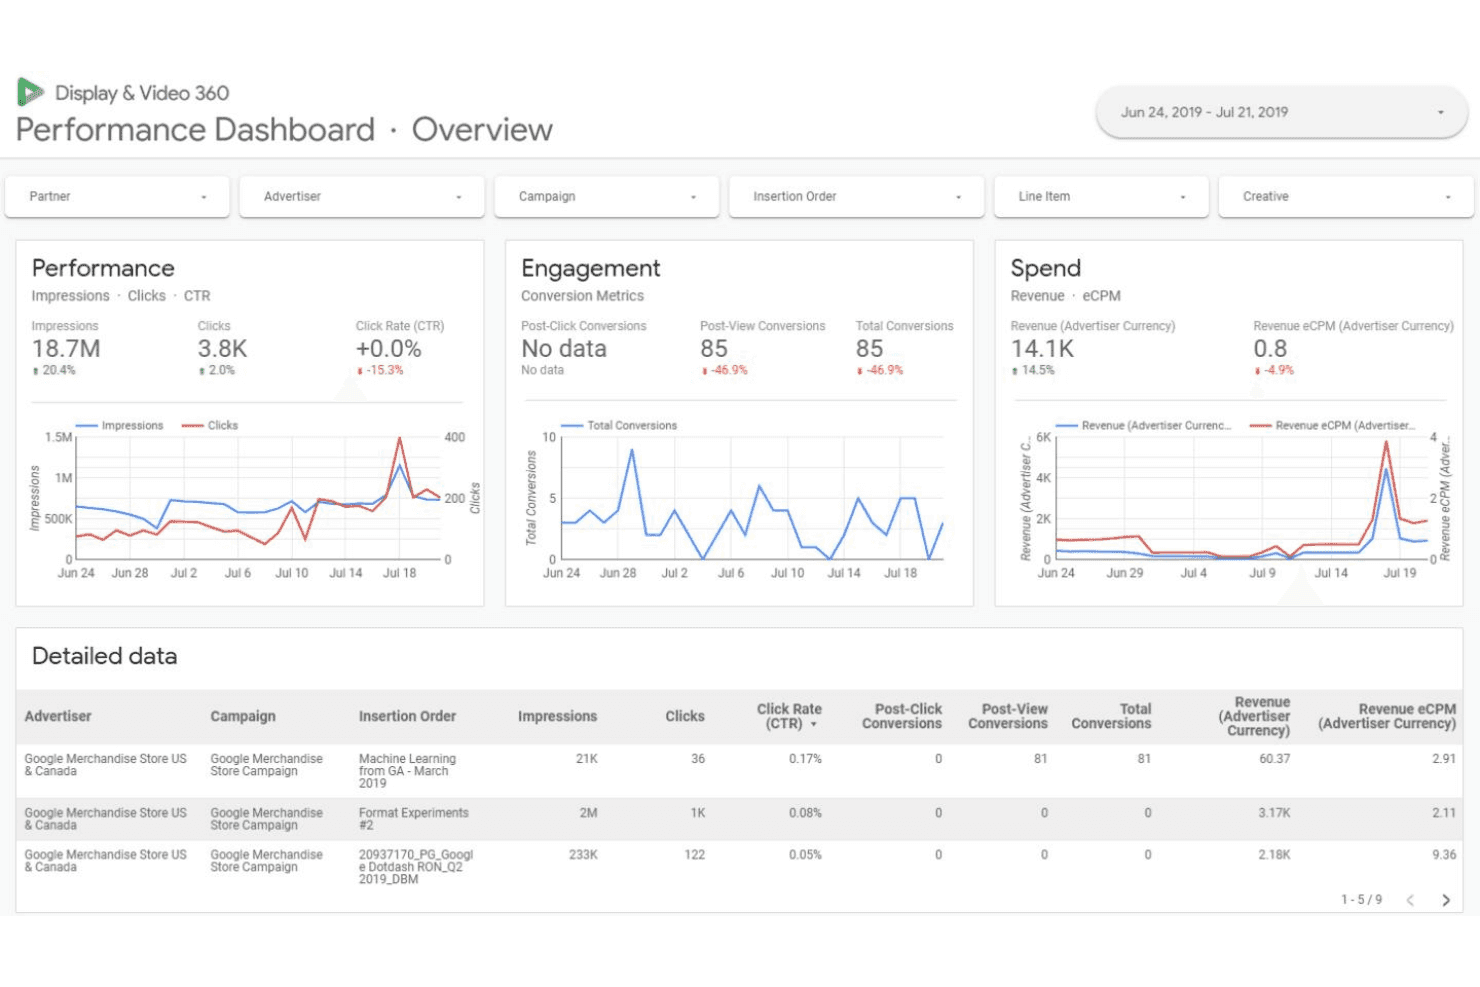Screen dimensions: 1480x987
Task: Select the Format Experiments #2 cell
Action: click(413, 819)
